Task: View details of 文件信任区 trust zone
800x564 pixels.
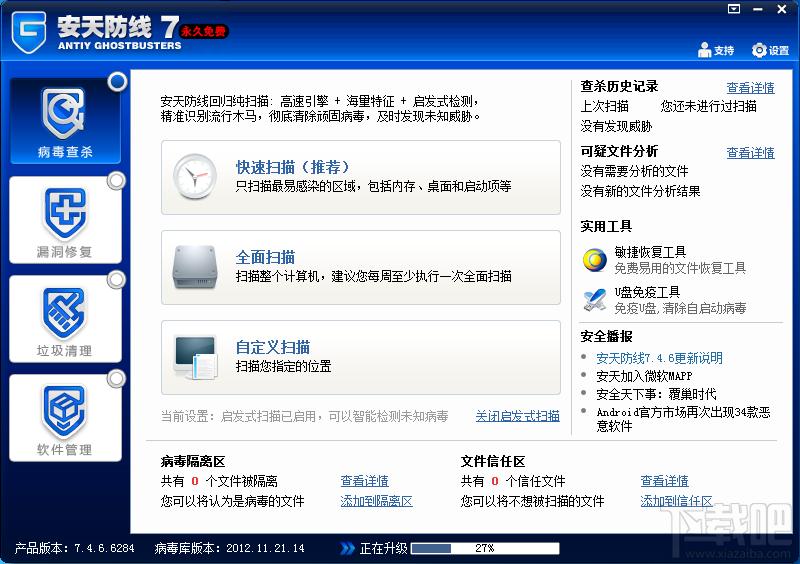Action: pyautogui.click(x=664, y=481)
